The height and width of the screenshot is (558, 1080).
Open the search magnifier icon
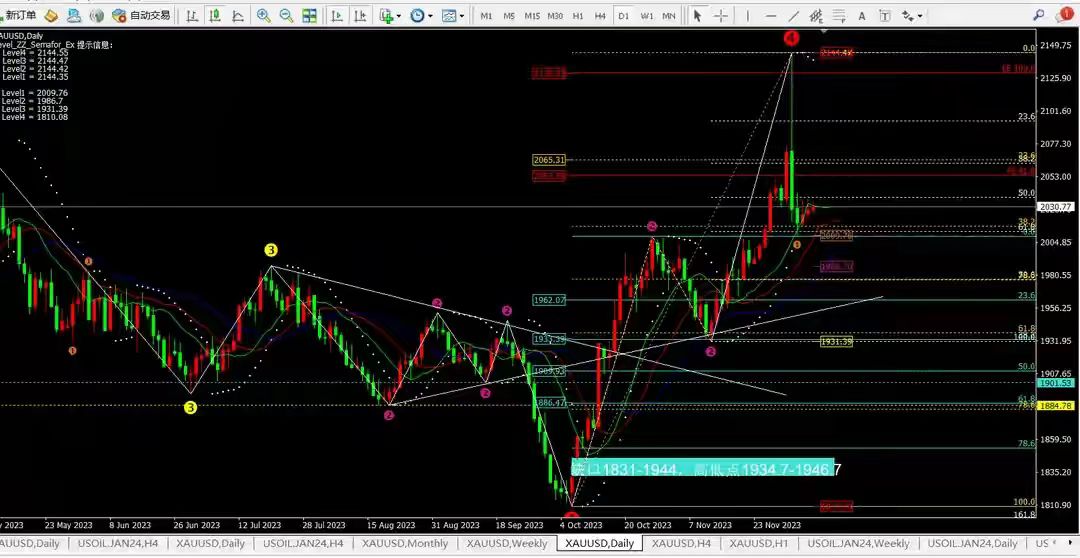[x=1041, y=15]
